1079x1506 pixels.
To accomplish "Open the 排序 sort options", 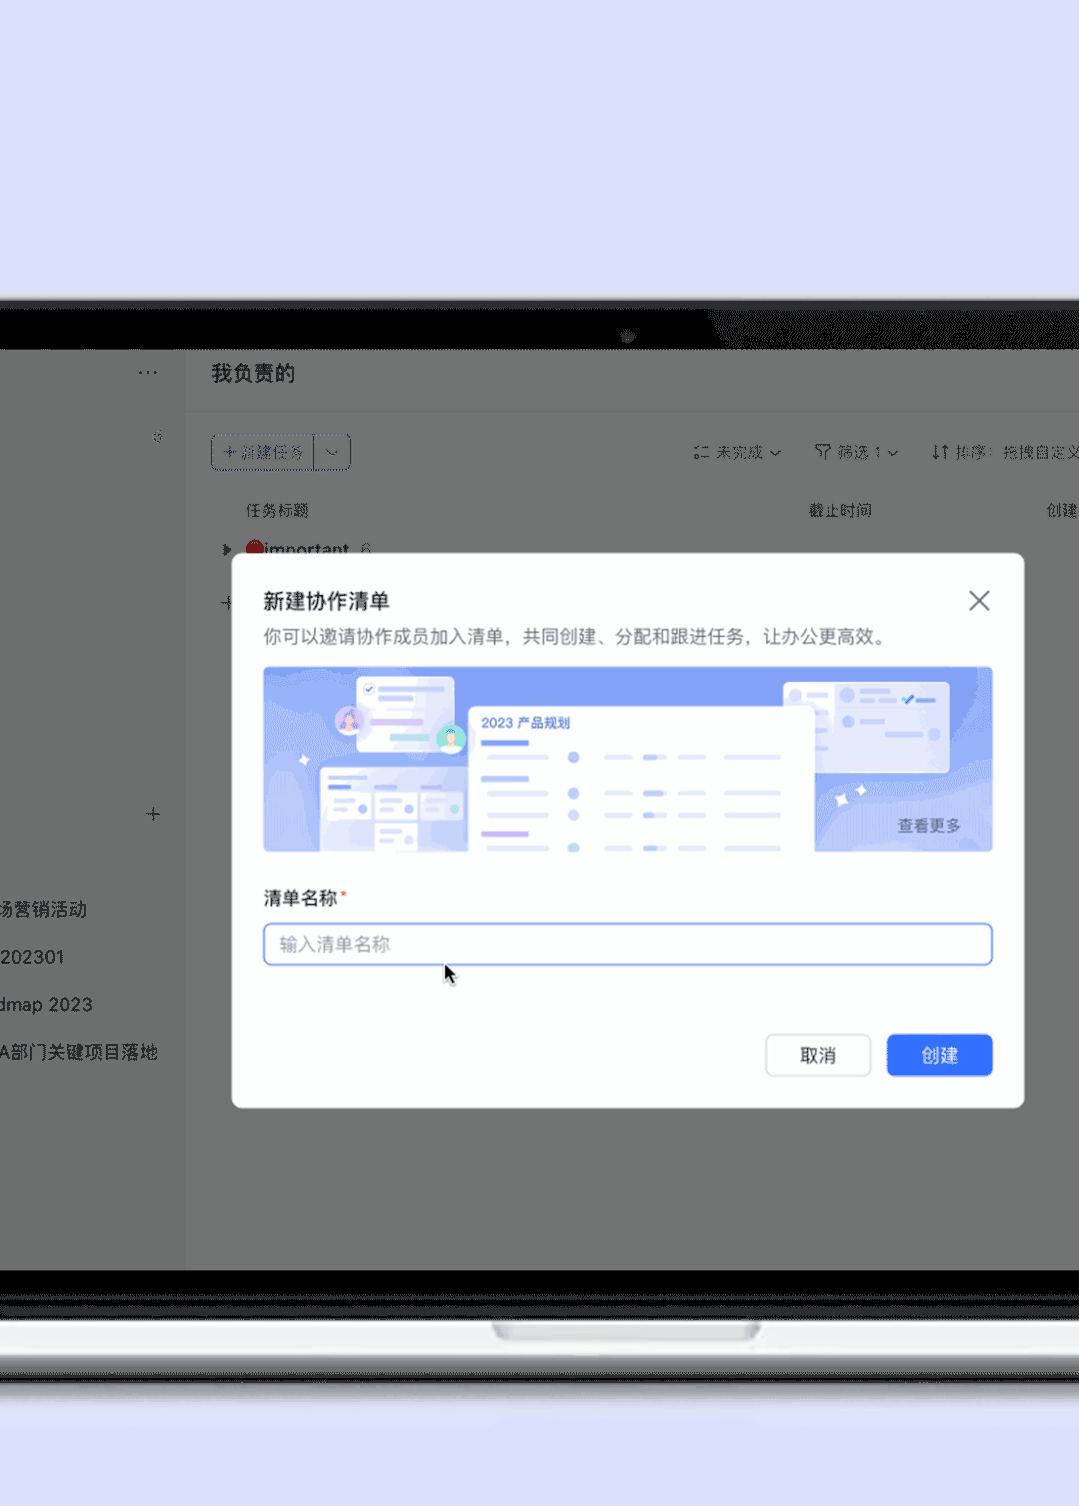I will pyautogui.click(x=1004, y=453).
